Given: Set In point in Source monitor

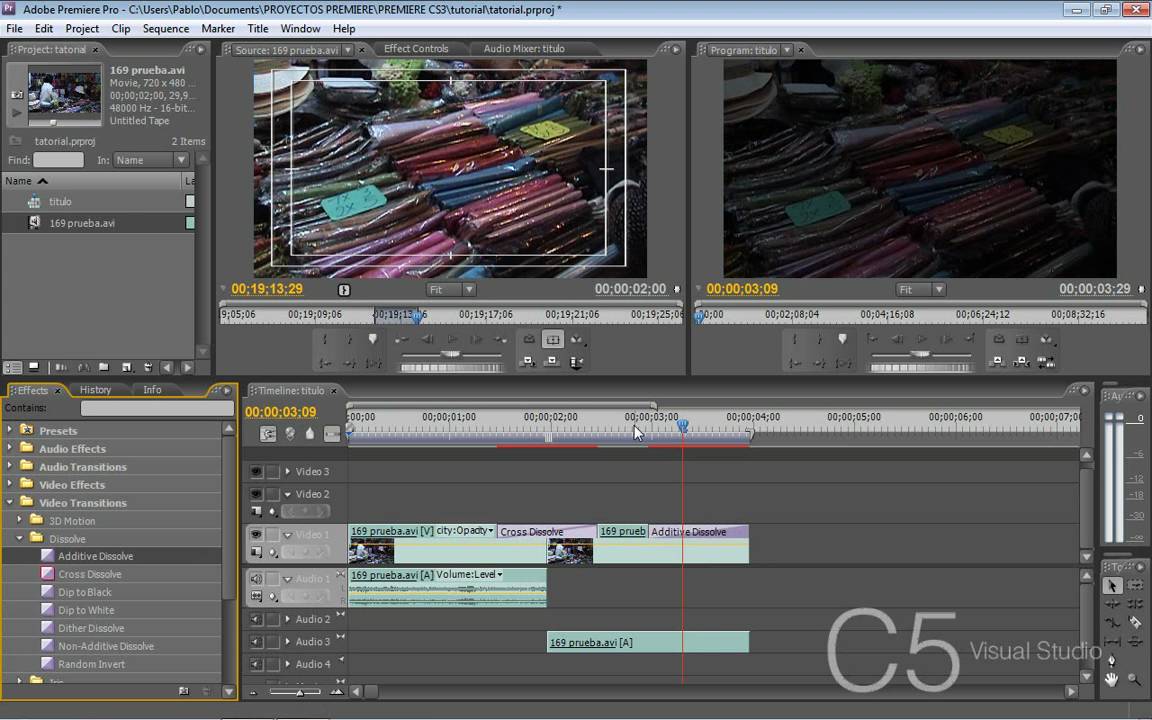Looking at the screenshot, I should [x=325, y=339].
